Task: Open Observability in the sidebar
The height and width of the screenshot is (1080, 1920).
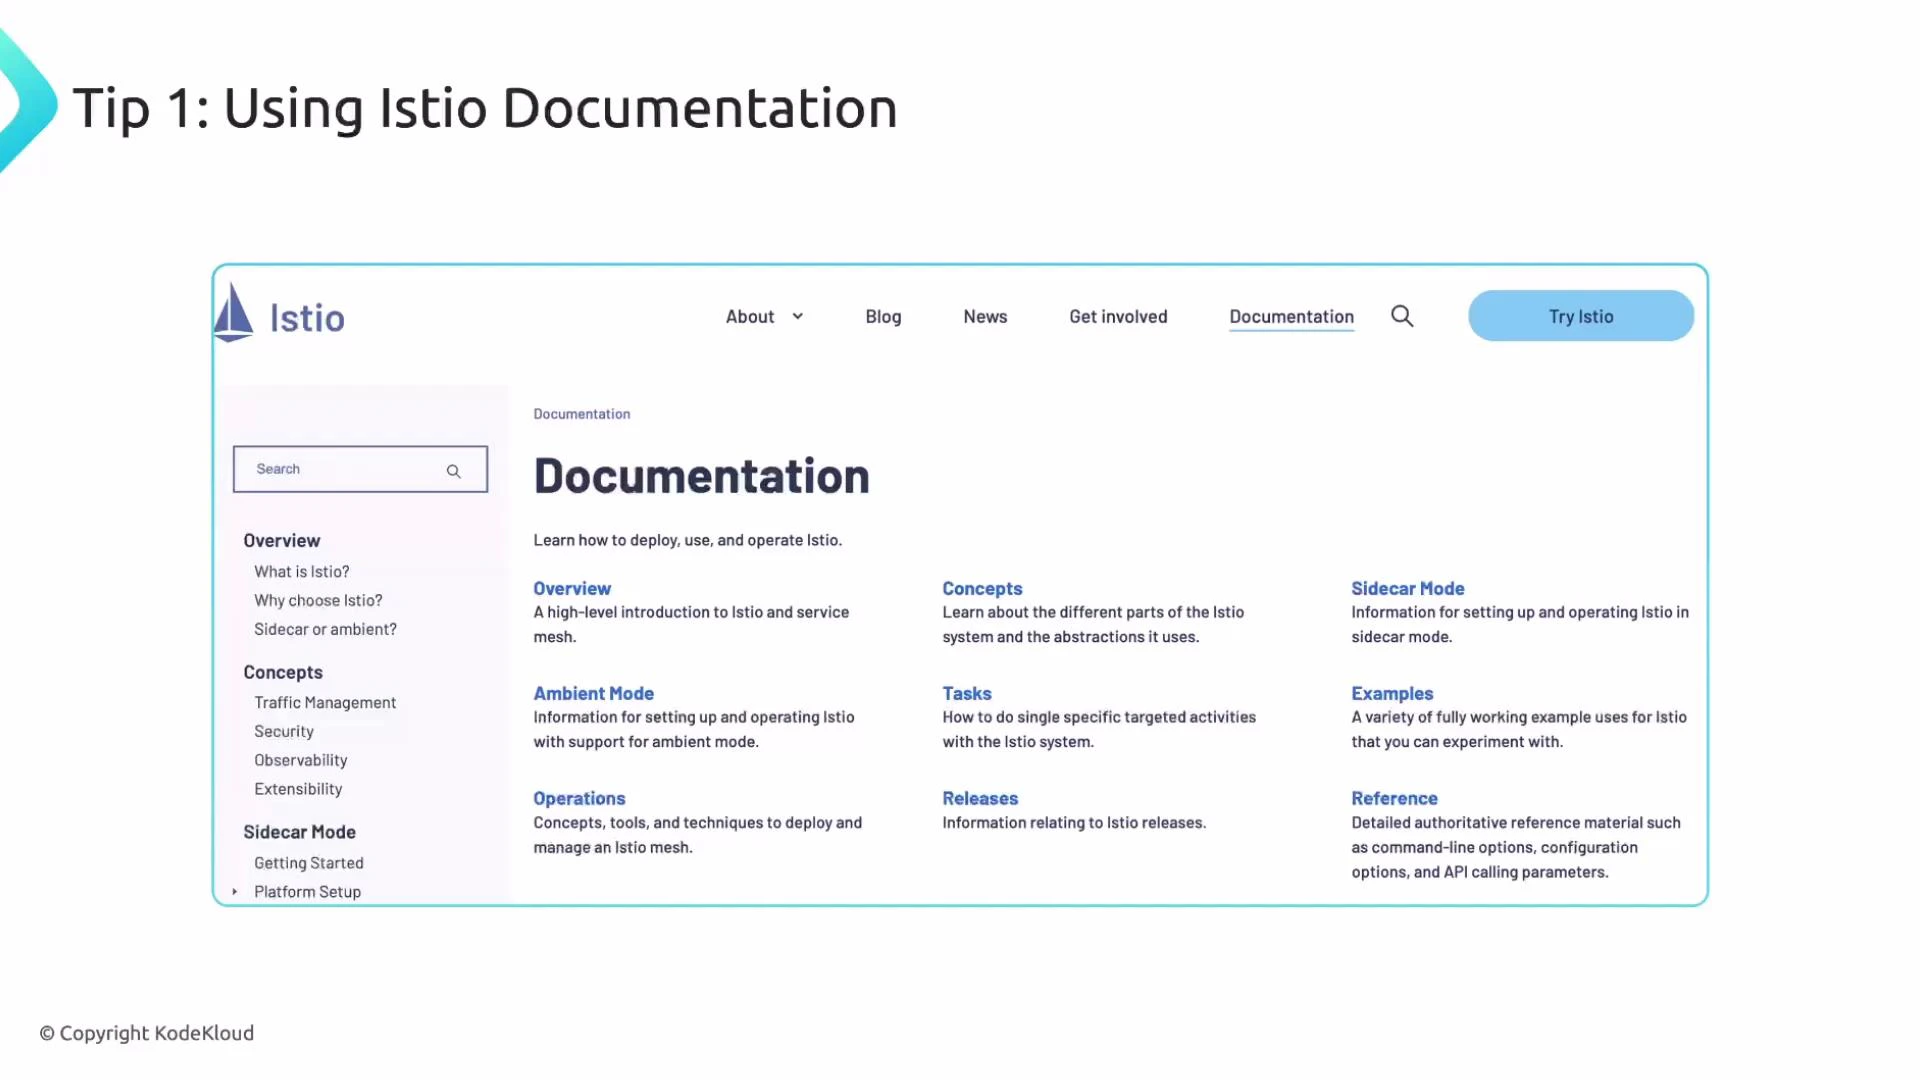Action: tap(301, 760)
